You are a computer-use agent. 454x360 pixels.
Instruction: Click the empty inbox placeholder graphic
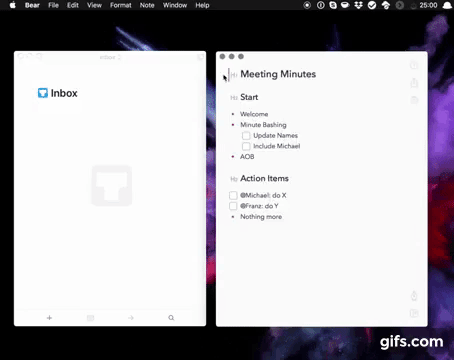point(112,185)
